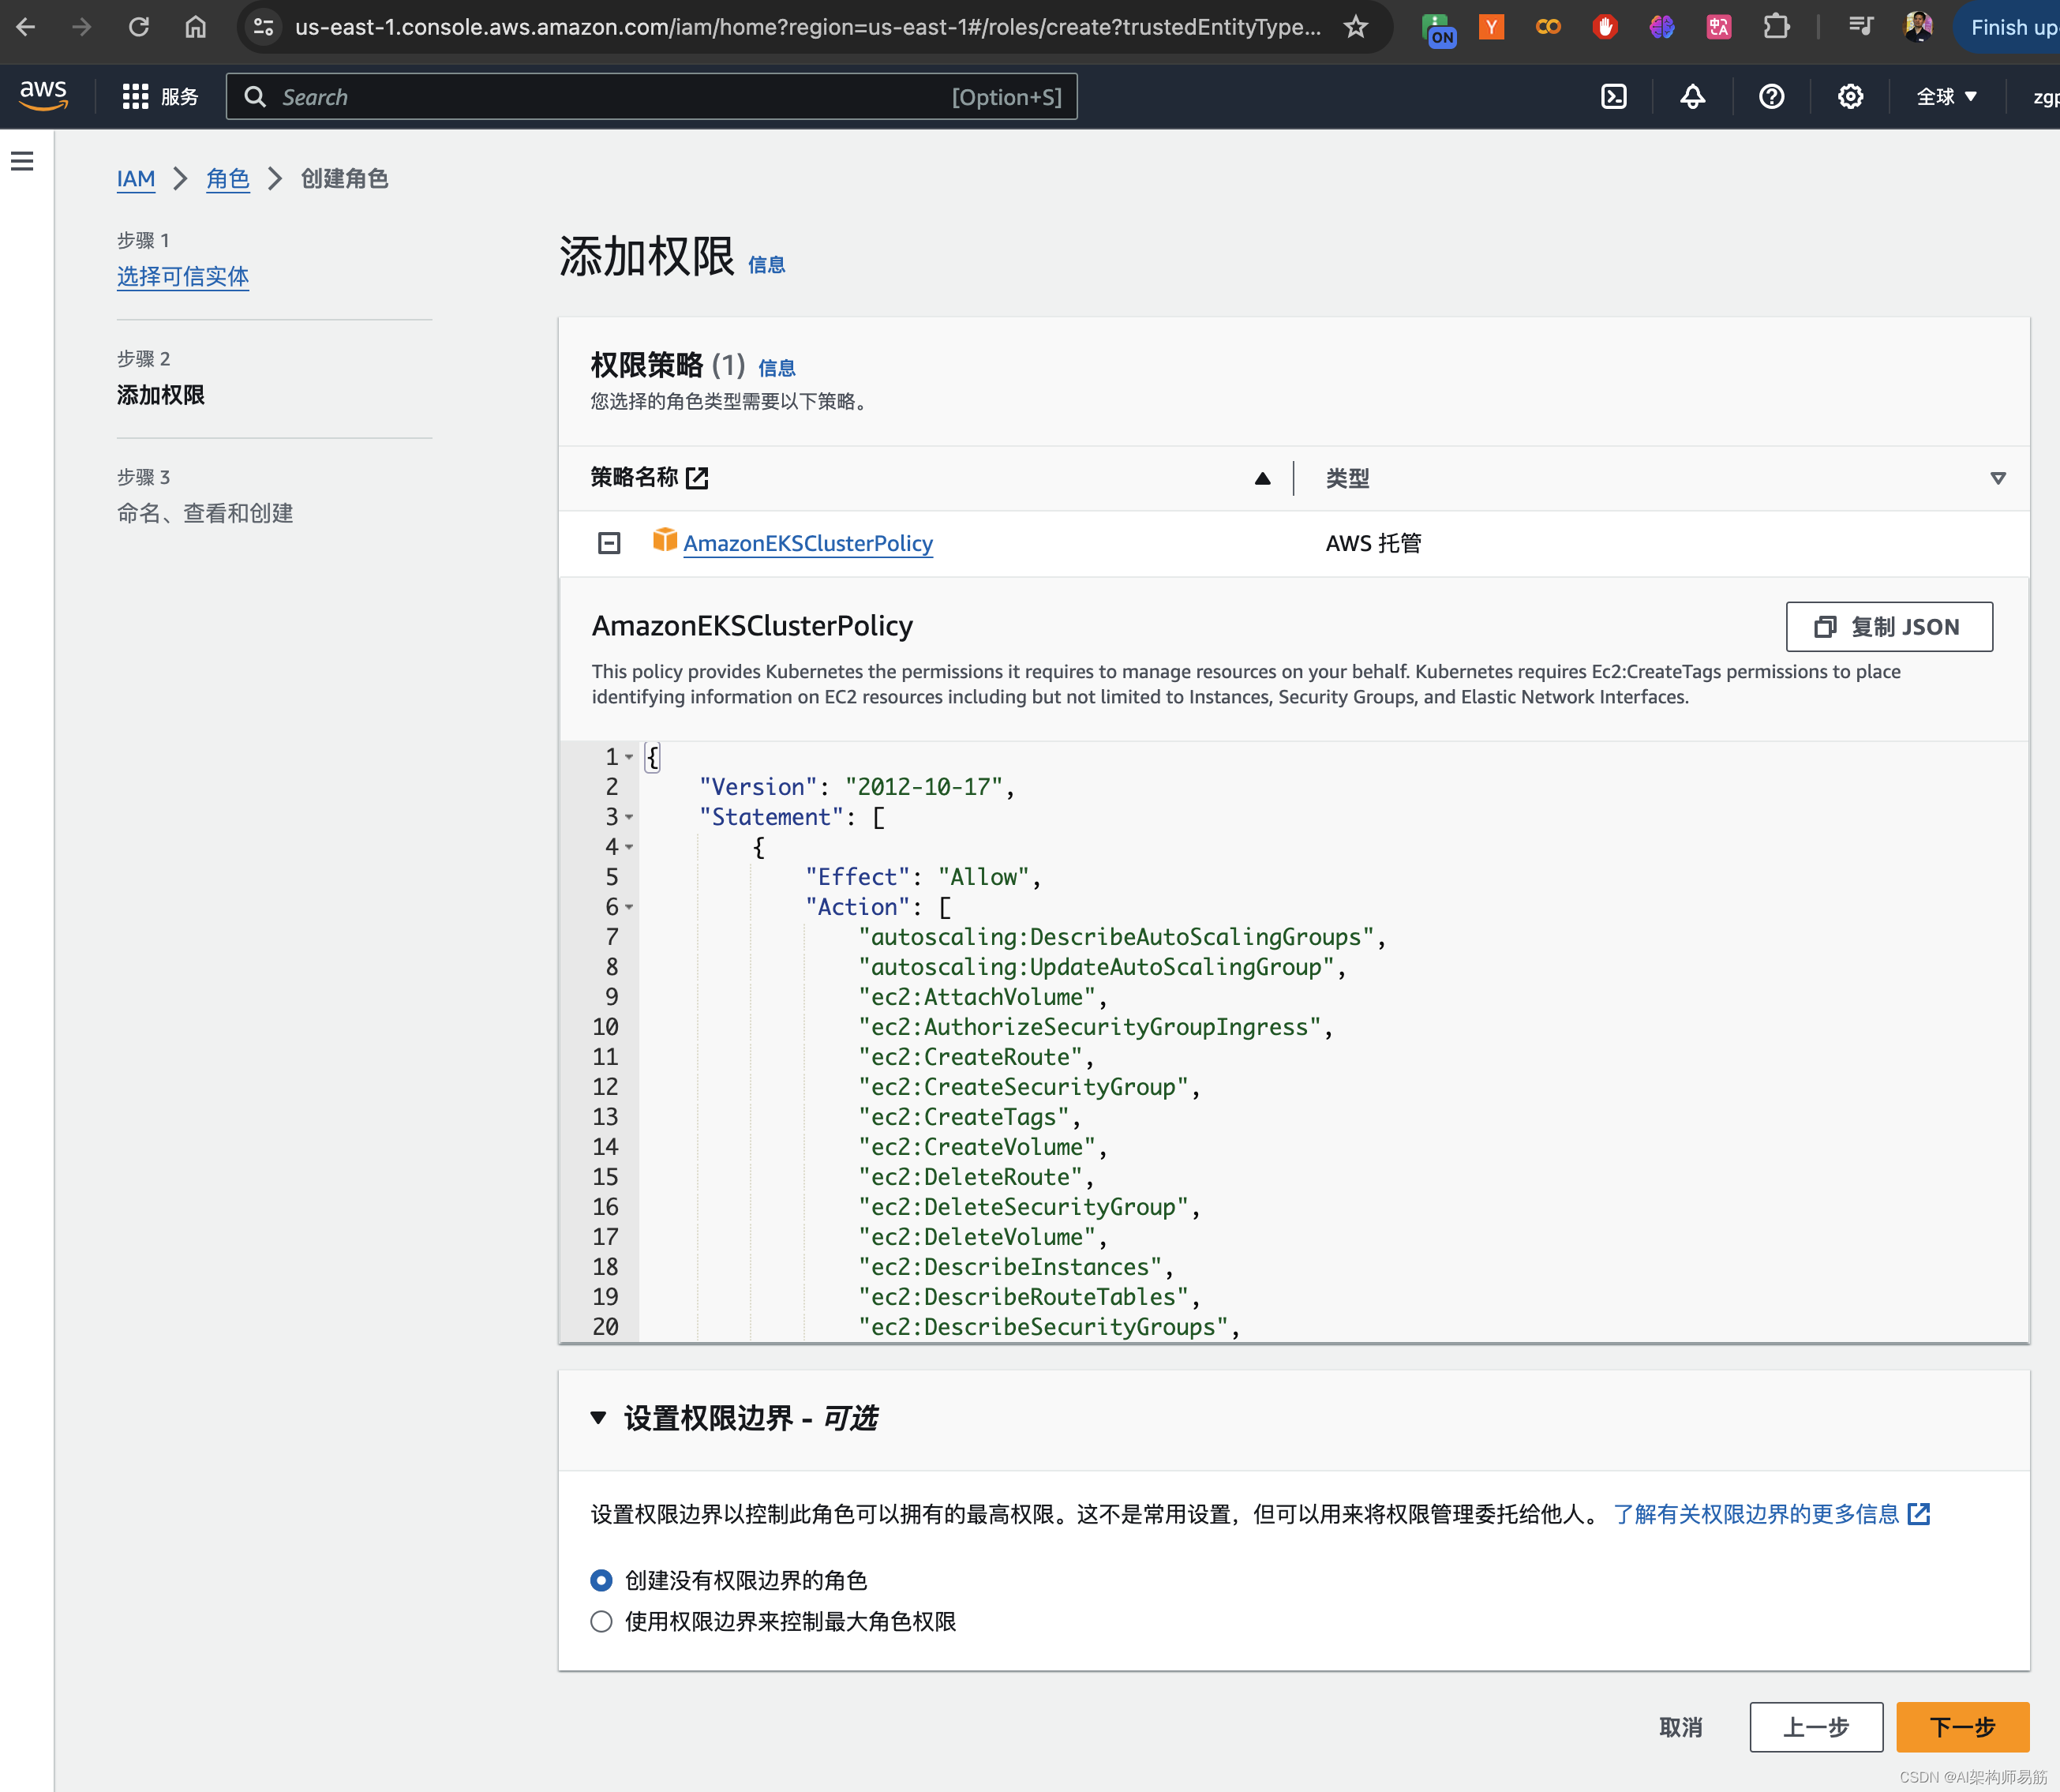Open the hamburger side navigation menu

tap(22, 161)
